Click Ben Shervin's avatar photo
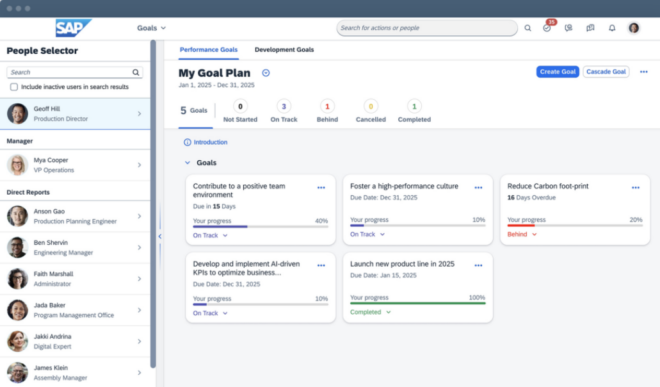The height and width of the screenshot is (387, 660). coord(17,247)
